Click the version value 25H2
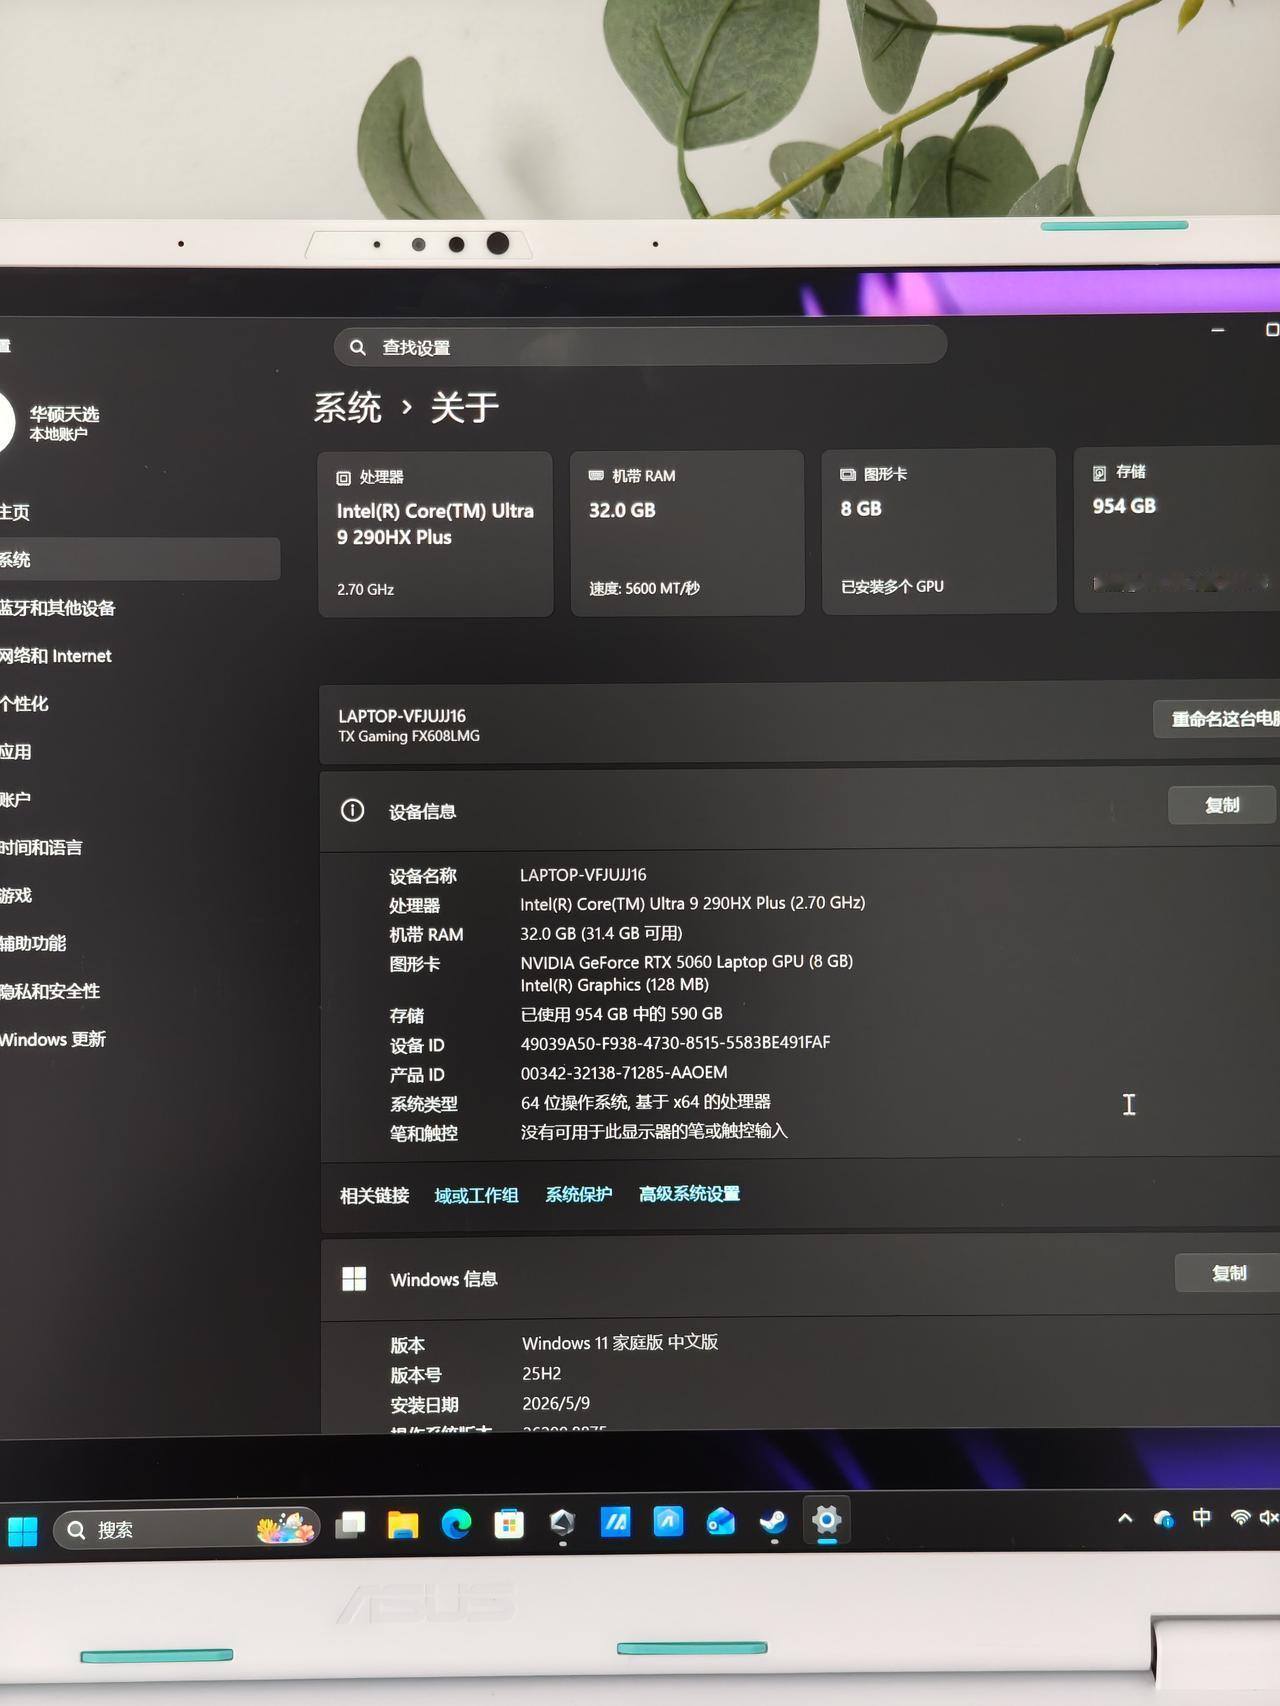The image size is (1280, 1706). tap(541, 1373)
